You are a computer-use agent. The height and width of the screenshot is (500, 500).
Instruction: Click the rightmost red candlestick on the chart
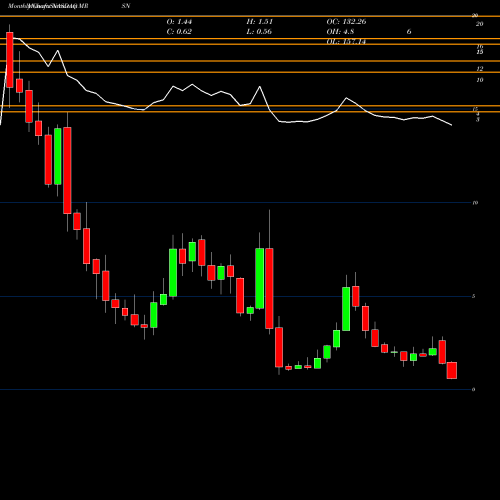pos(452,370)
